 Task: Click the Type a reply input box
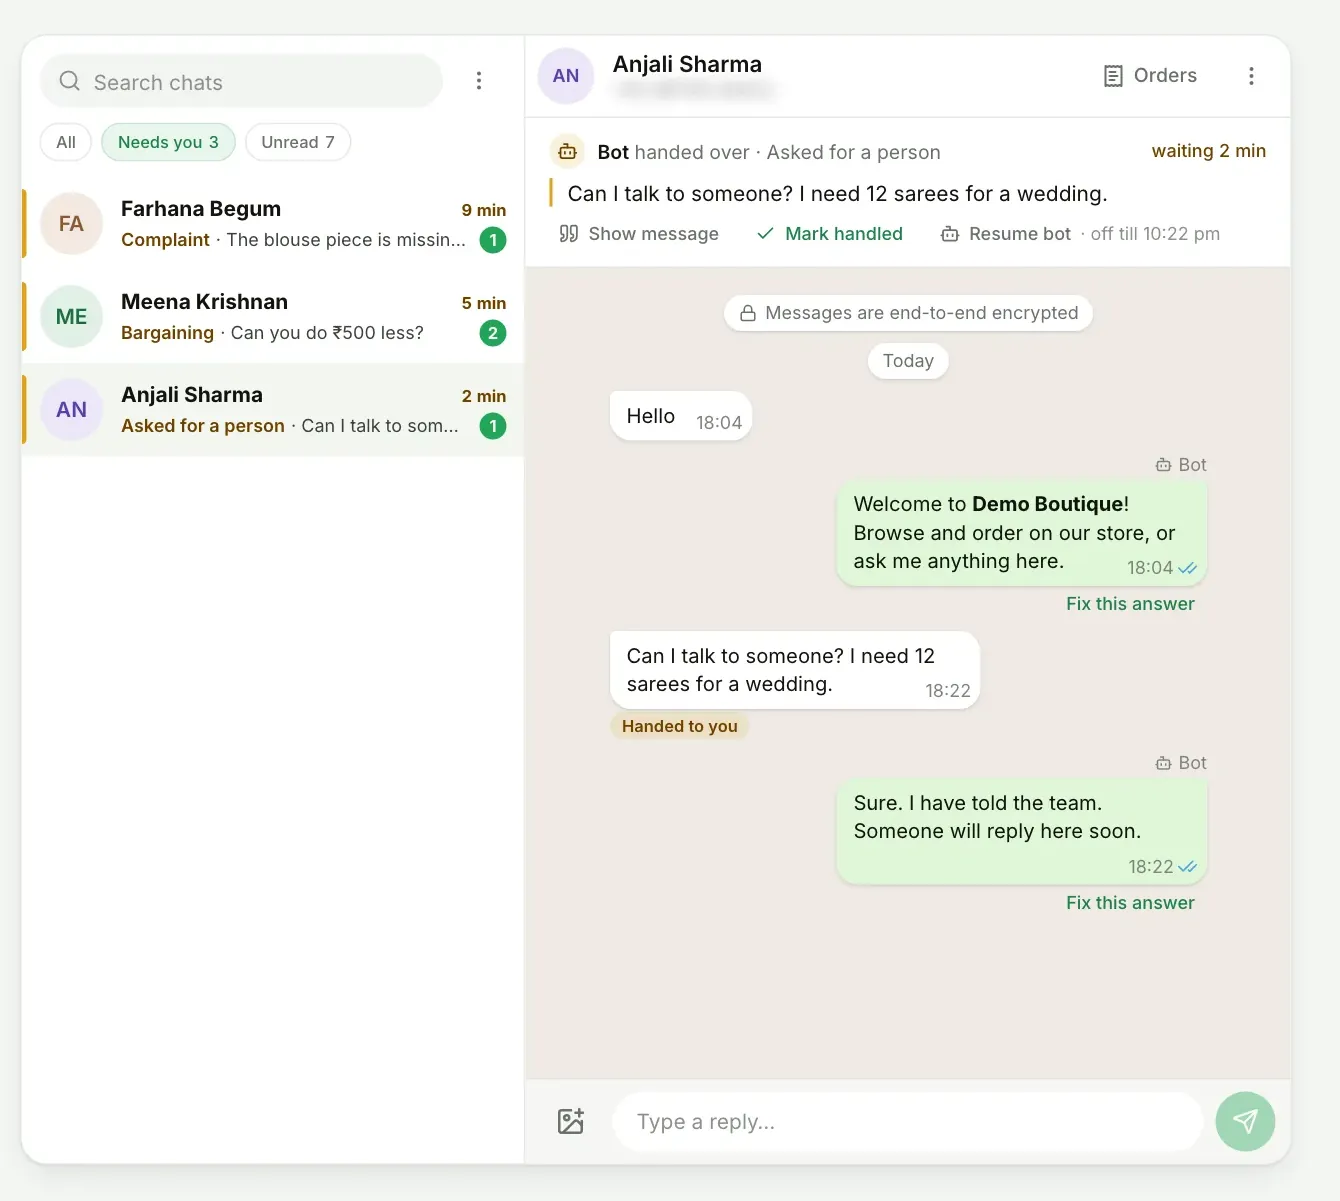click(908, 1121)
